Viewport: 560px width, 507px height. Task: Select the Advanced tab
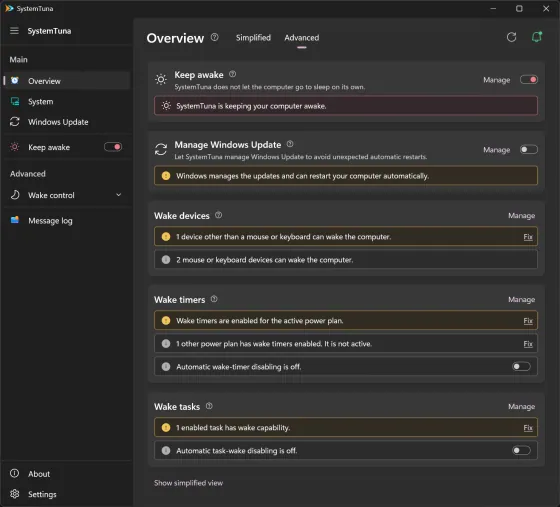point(302,37)
